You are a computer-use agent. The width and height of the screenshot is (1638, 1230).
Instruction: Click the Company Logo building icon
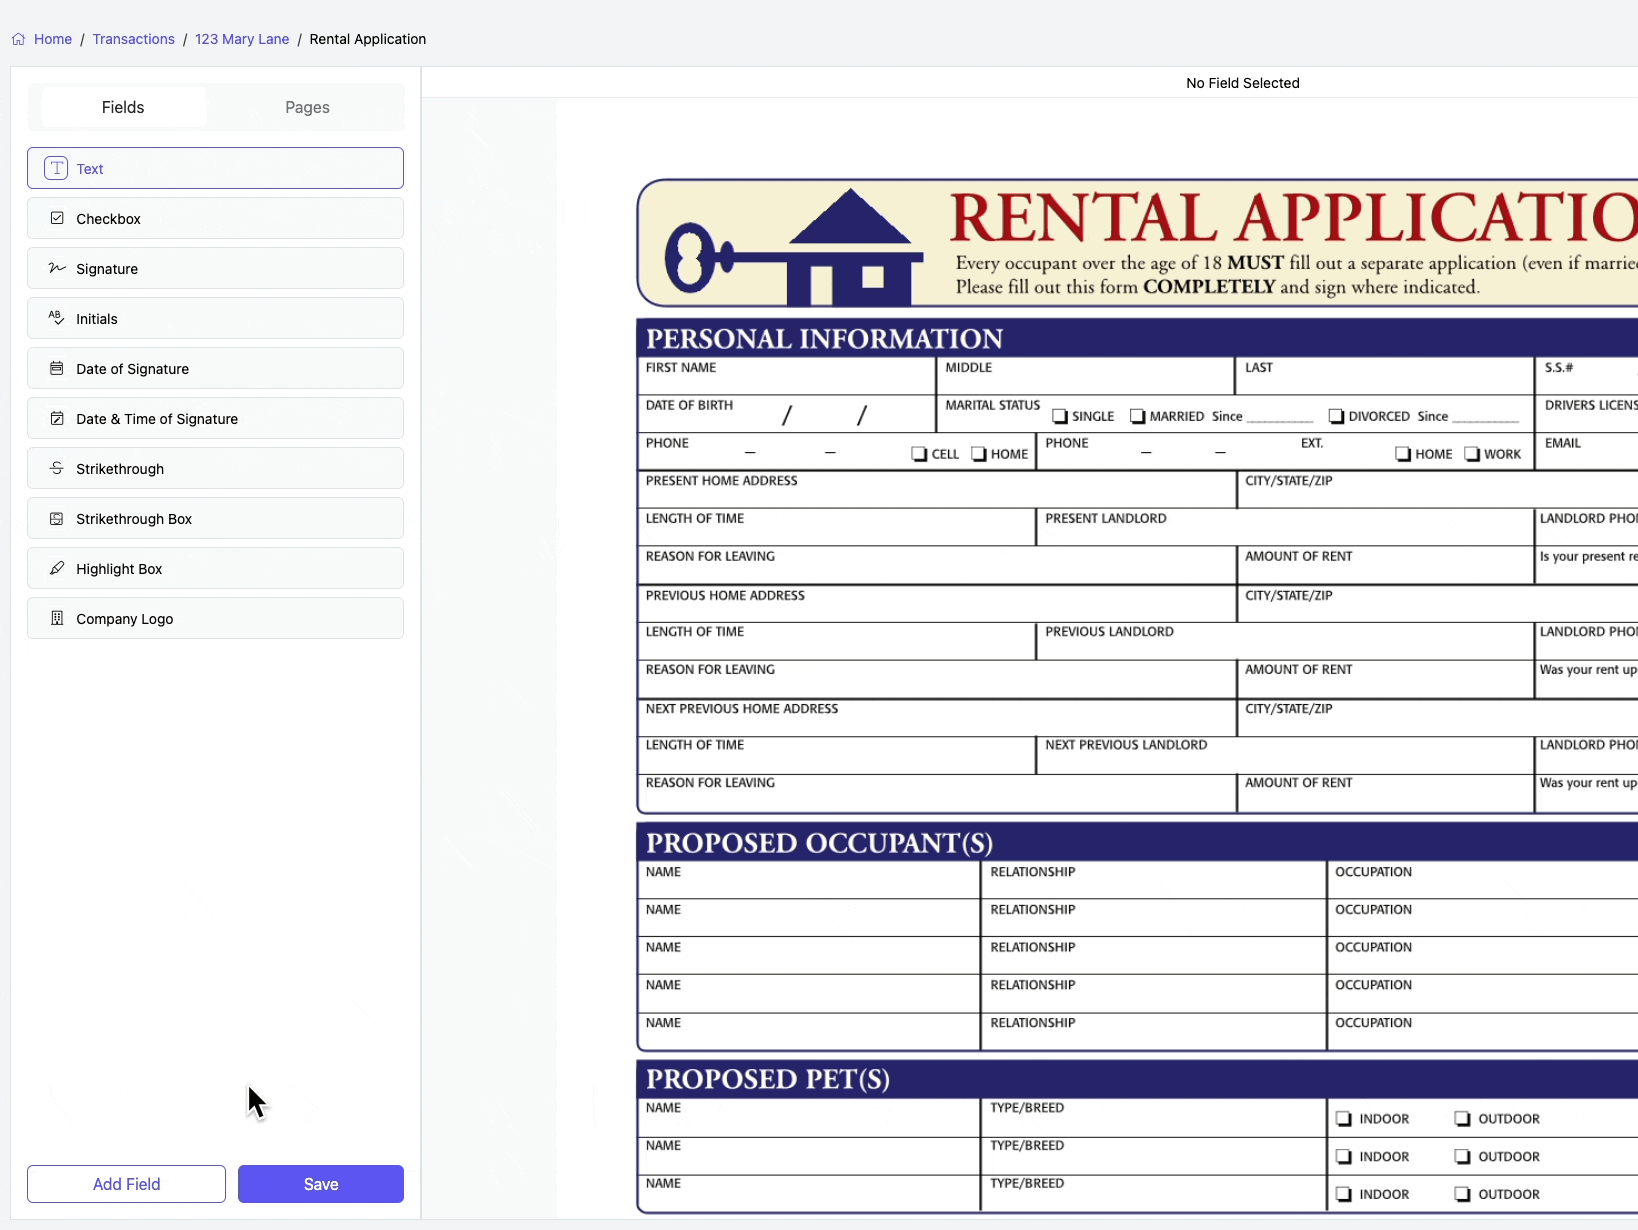pyautogui.click(x=57, y=618)
